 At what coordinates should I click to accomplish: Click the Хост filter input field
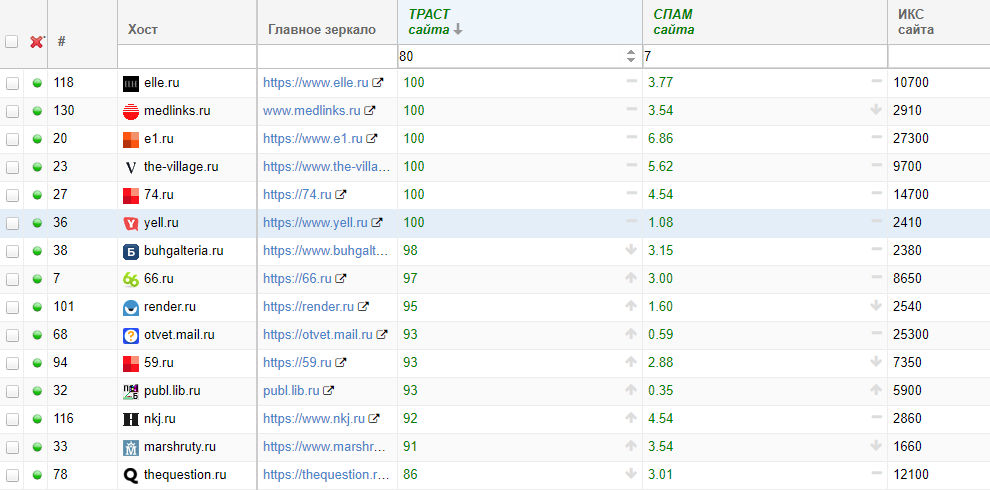(187, 56)
